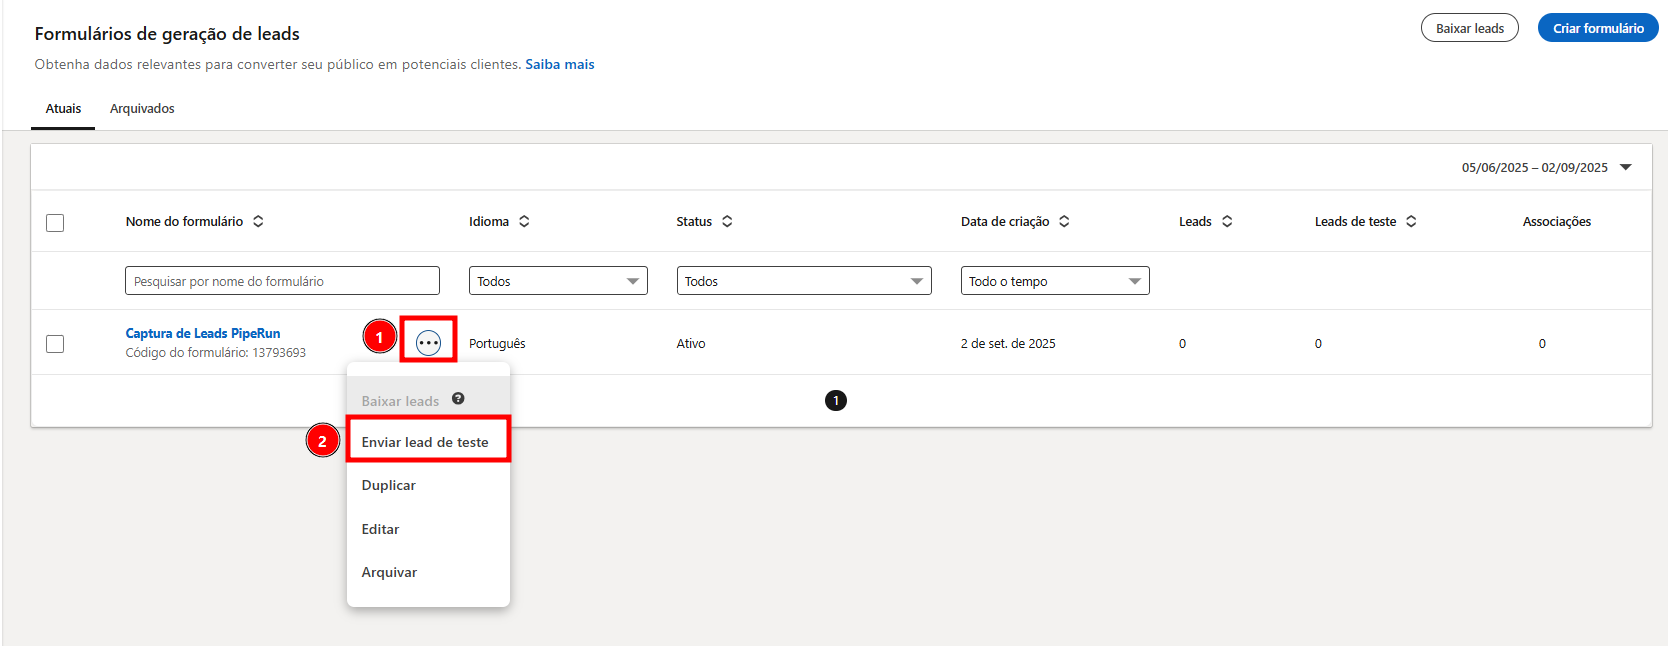Expand the Status filter dropdown
1668x646 pixels.
[x=803, y=281]
